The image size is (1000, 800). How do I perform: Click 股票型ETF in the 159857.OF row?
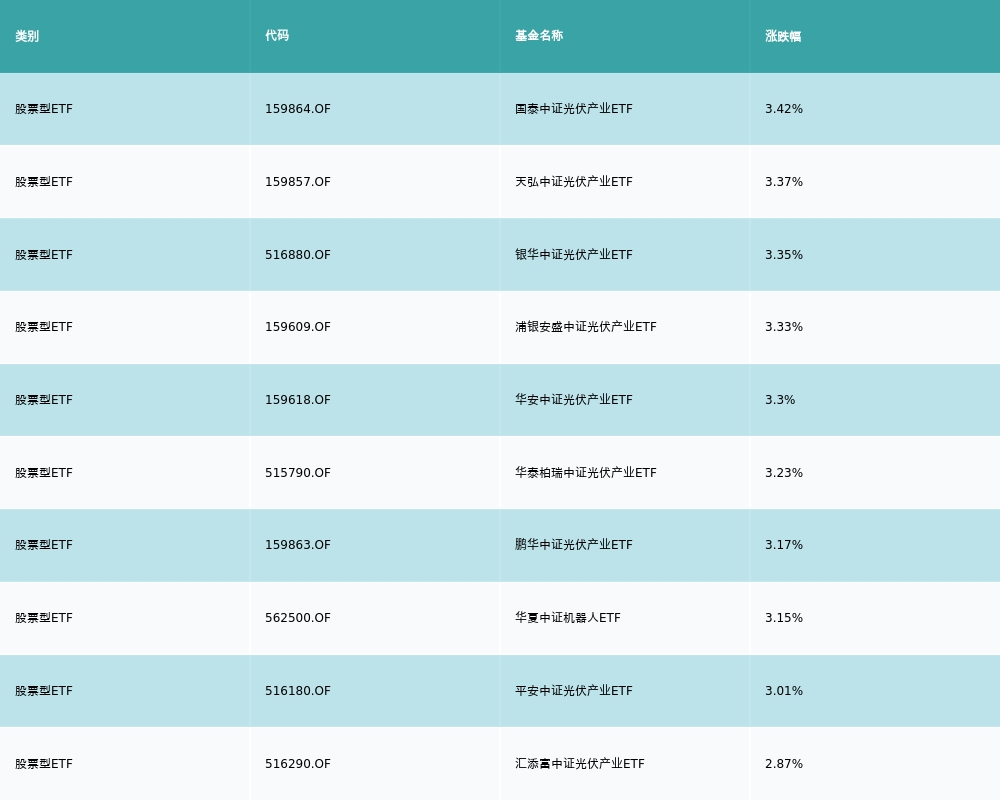coord(44,182)
